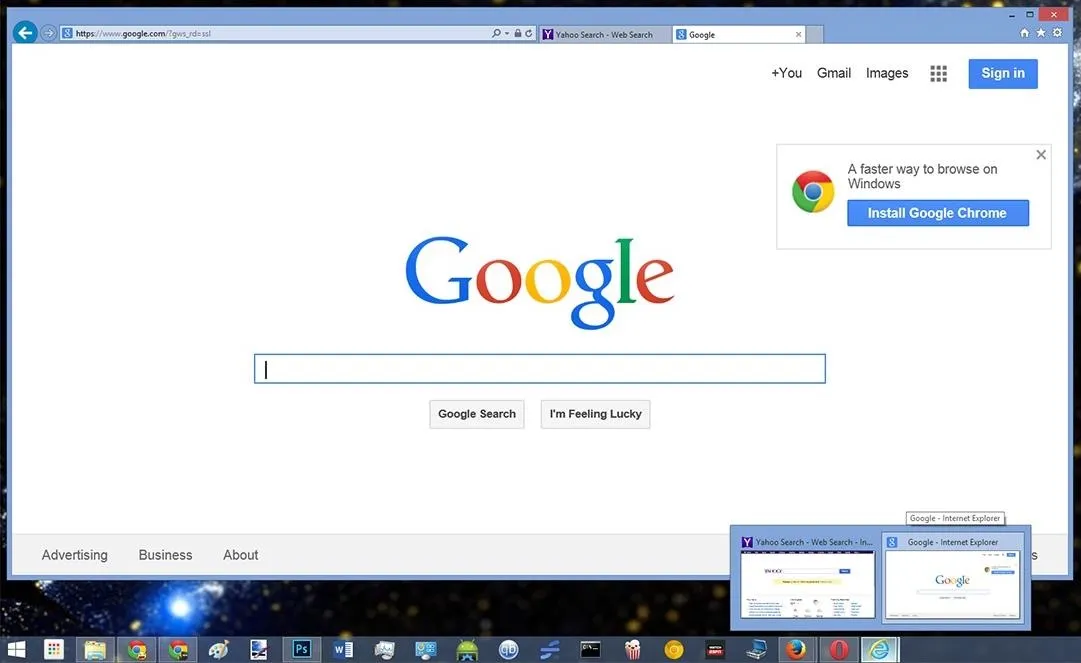1081x663 pixels.
Task: Open a new tab with the blank tab button
Action: click(x=815, y=34)
